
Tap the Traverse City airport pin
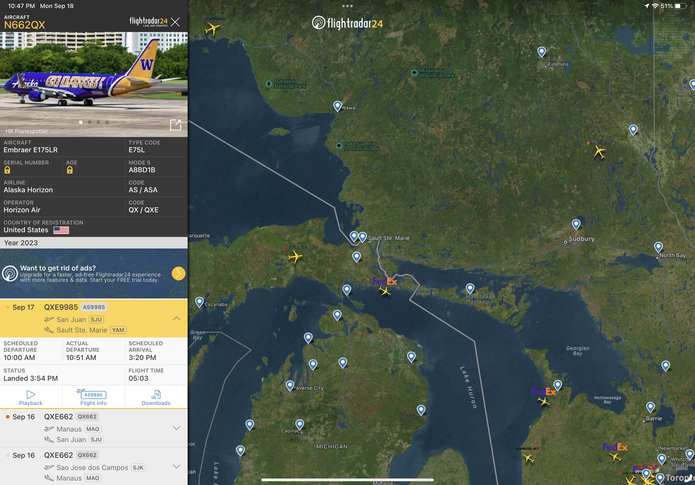click(290, 385)
